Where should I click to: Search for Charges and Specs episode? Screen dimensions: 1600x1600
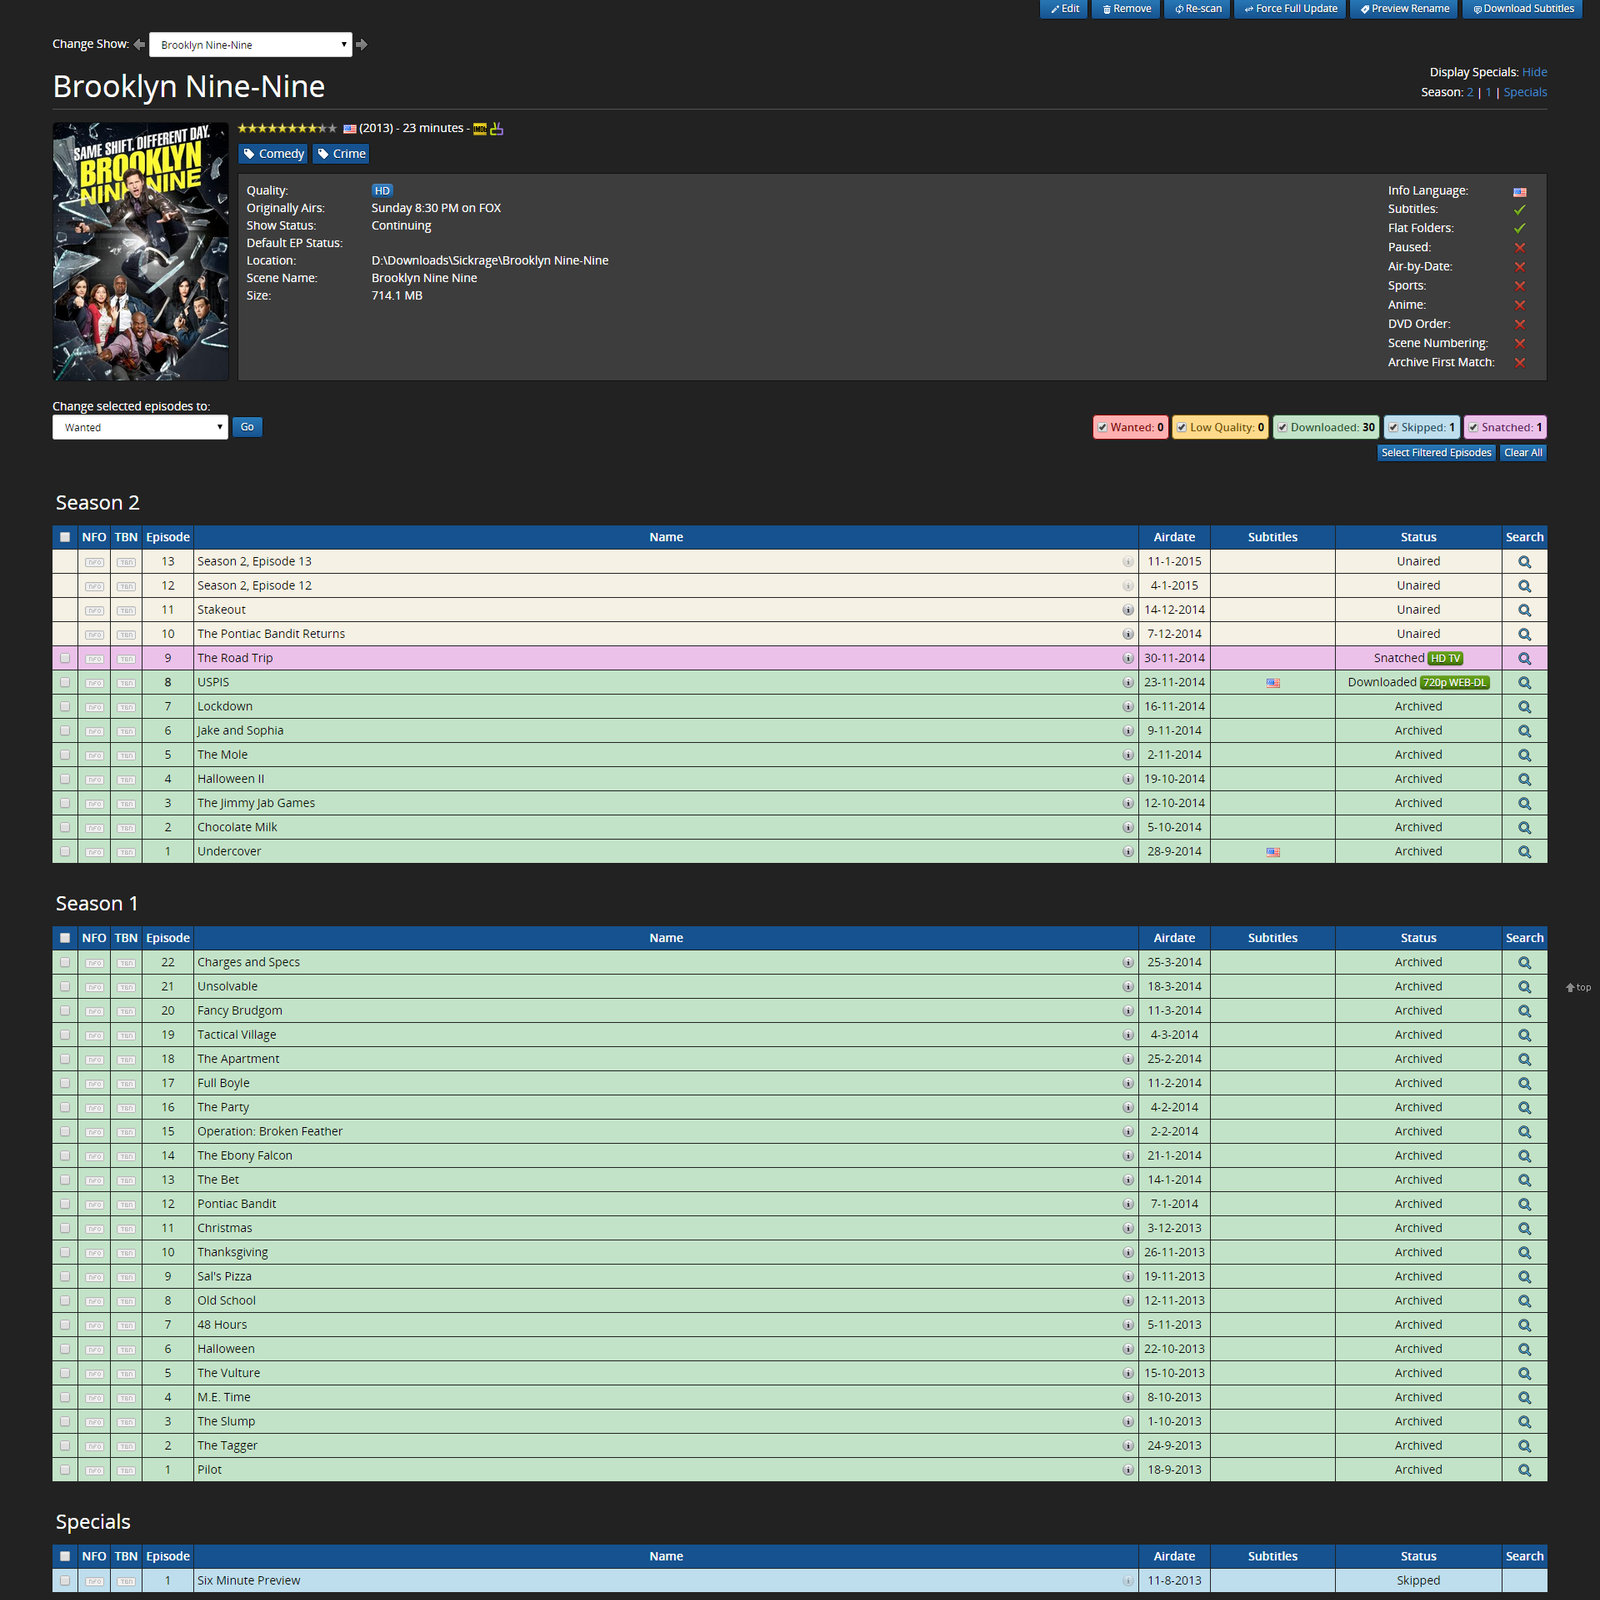point(1524,963)
